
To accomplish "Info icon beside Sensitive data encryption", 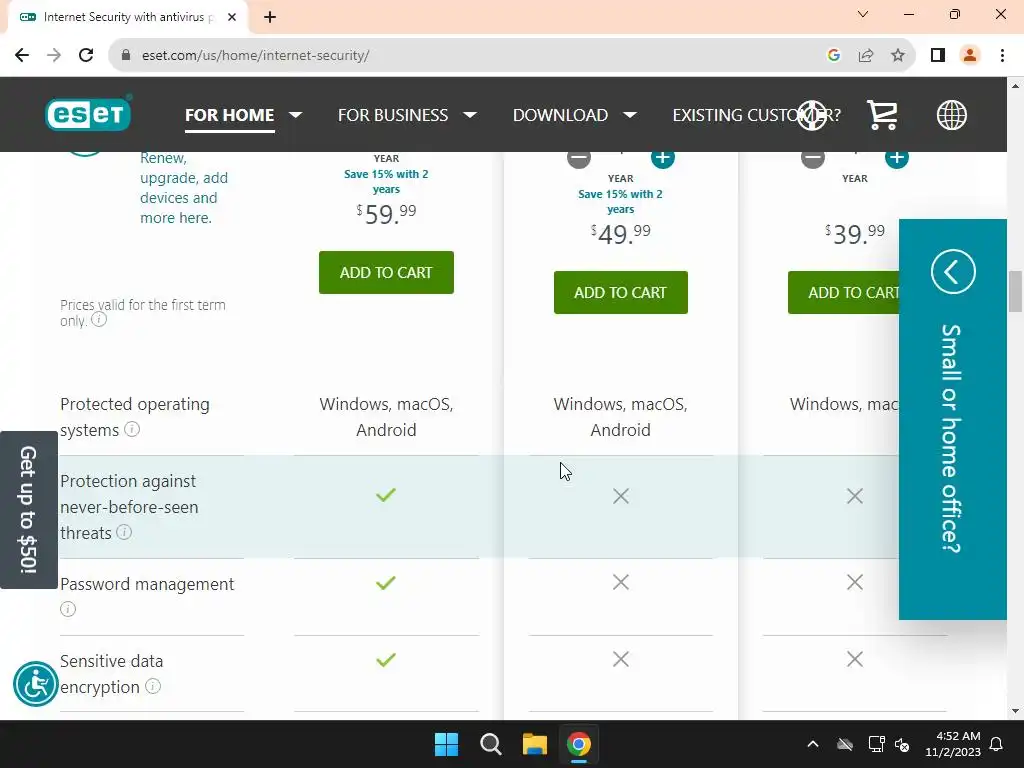I will coord(153,686).
